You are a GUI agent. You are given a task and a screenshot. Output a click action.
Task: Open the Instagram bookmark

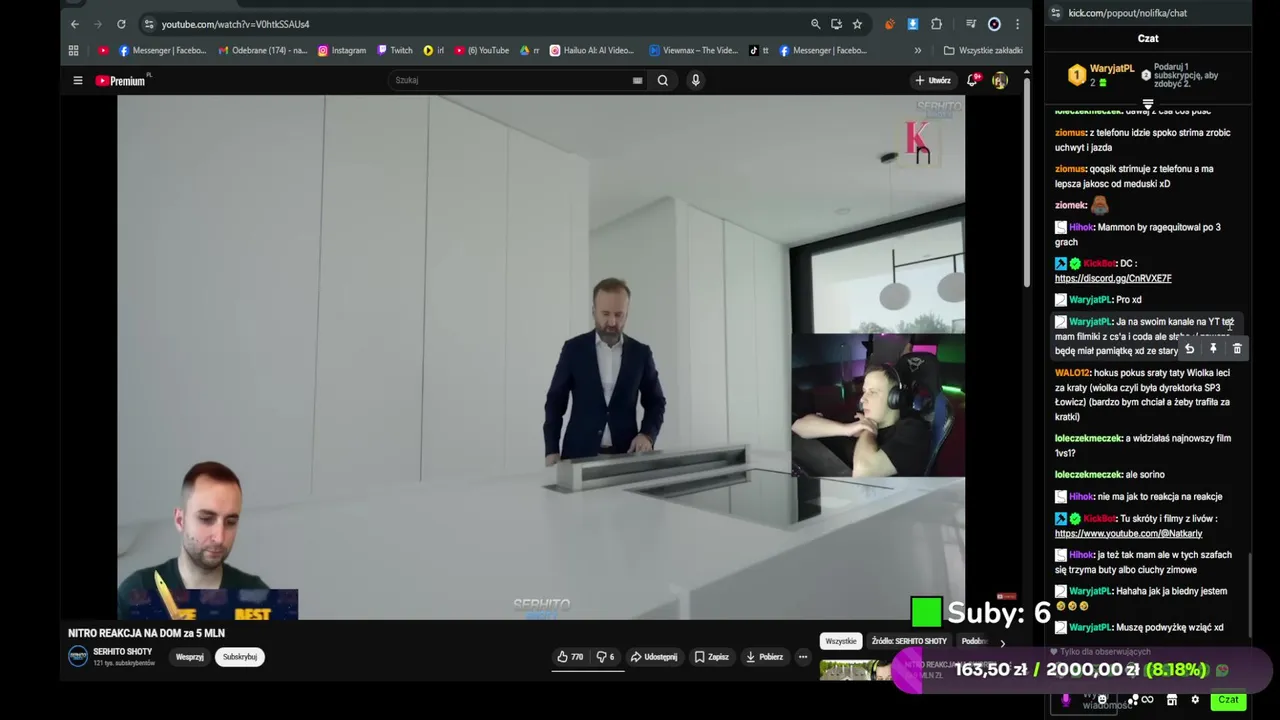pyautogui.click(x=342, y=50)
